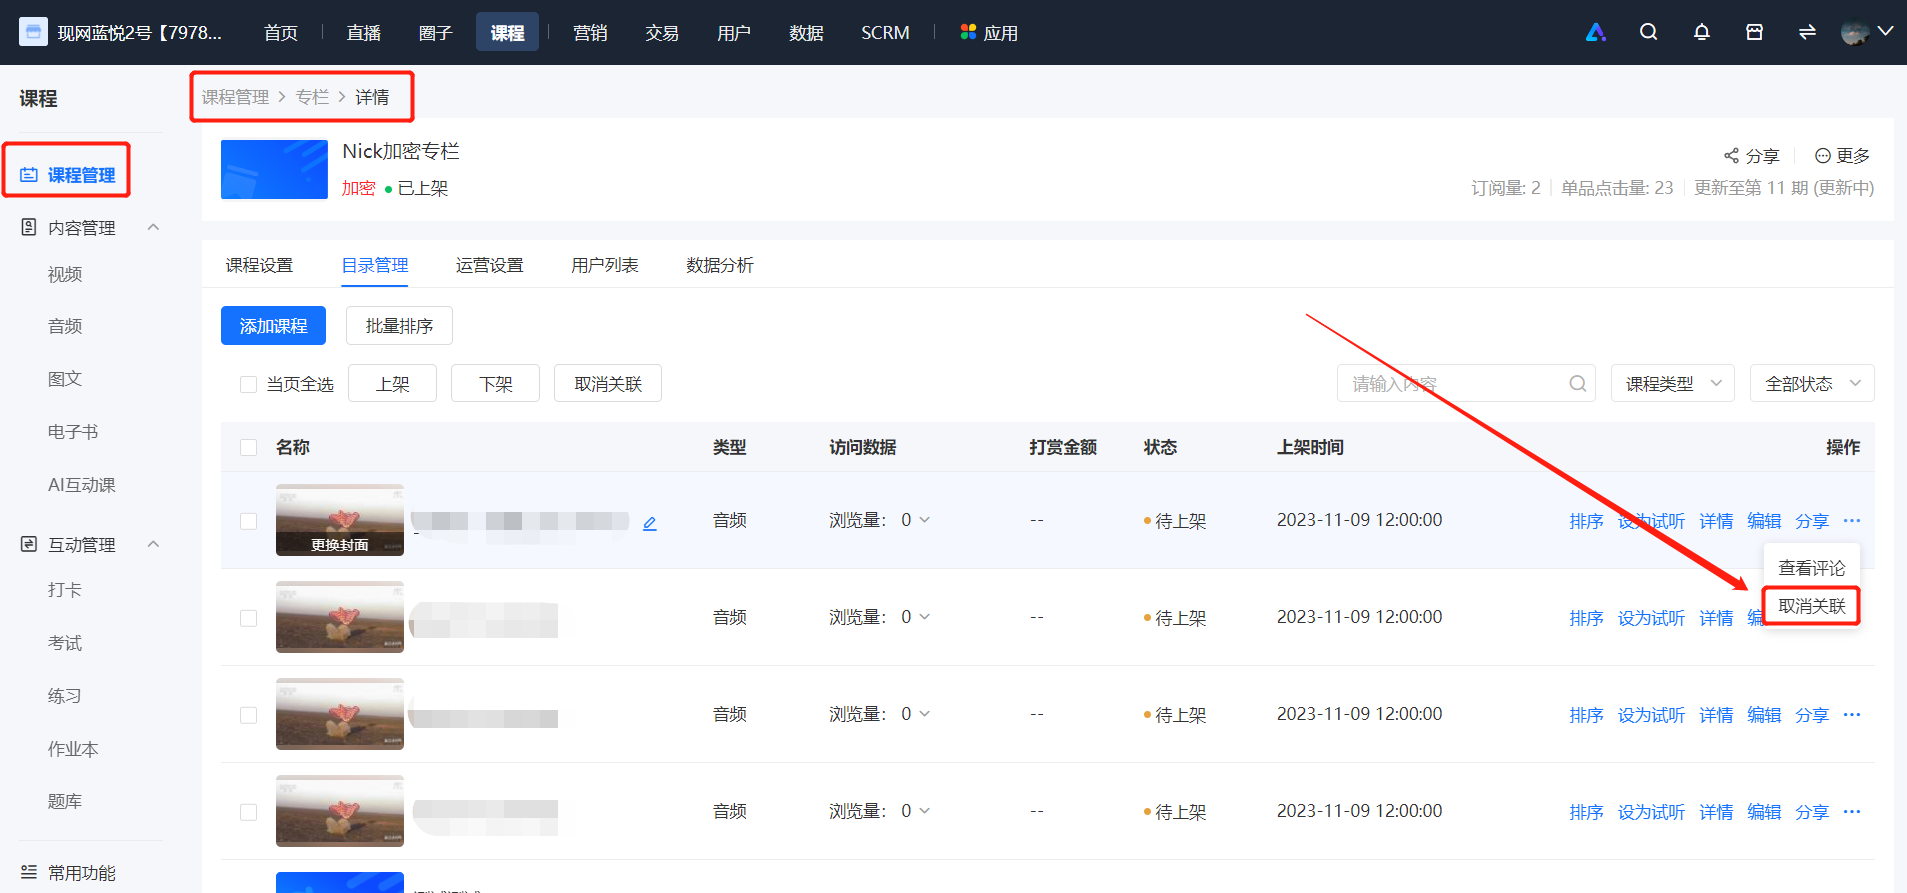Select 取消关联 in the popup menu
The width and height of the screenshot is (1907, 893).
click(1811, 606)
